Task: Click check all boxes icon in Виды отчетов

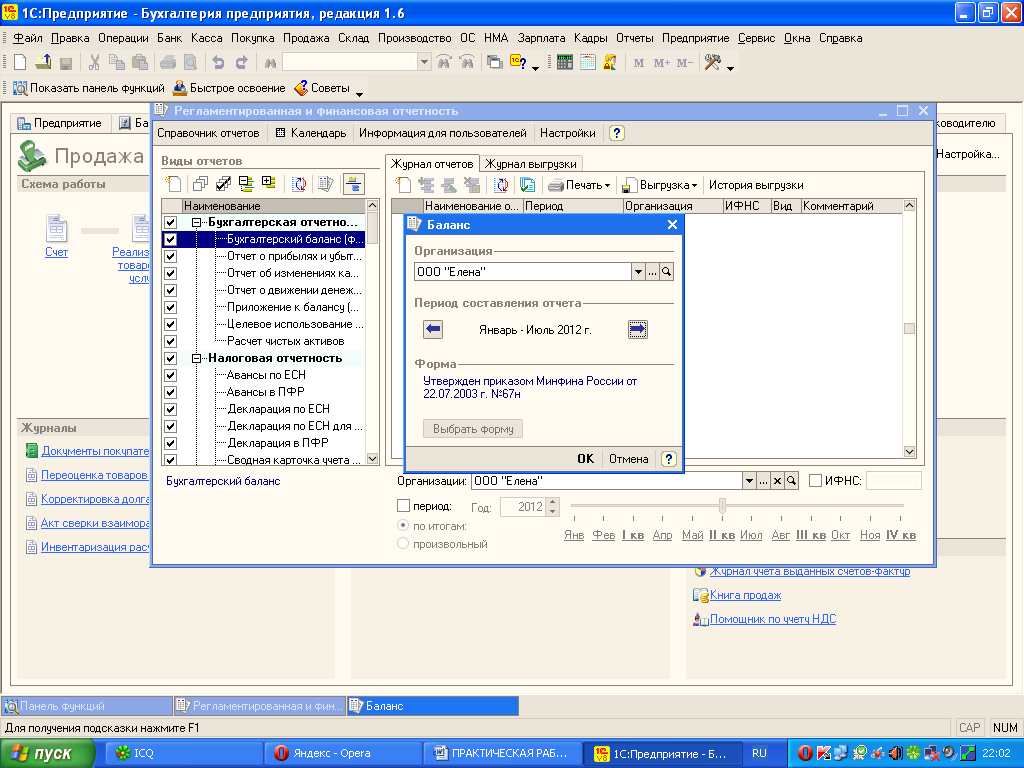Action: click(223, 184)
